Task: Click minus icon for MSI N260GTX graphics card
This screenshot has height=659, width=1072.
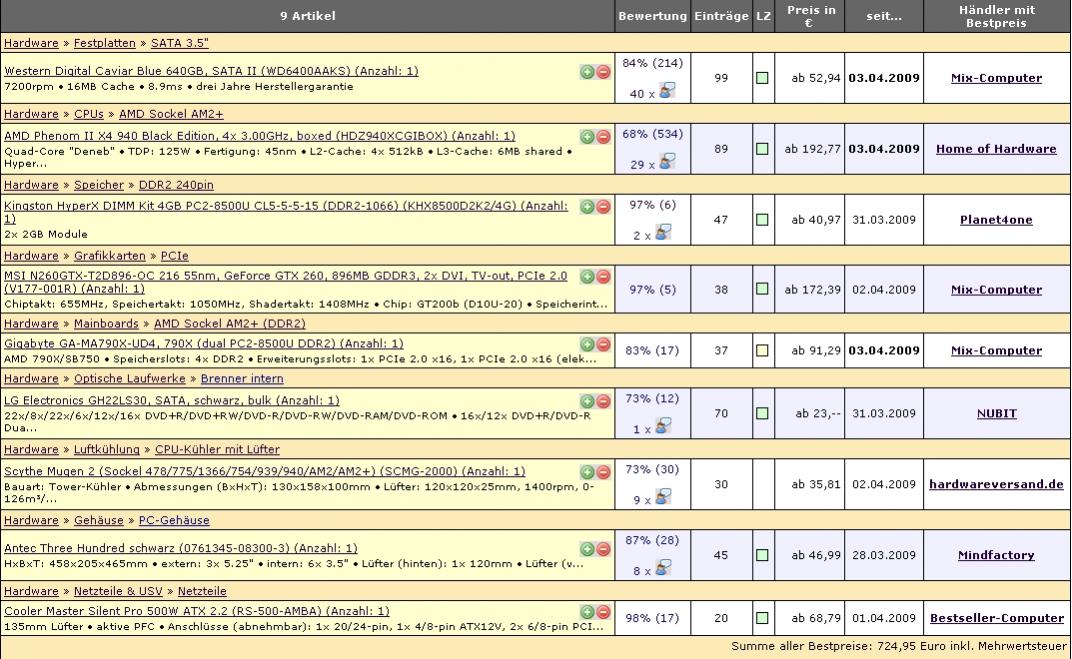Action: coord(603,276)
